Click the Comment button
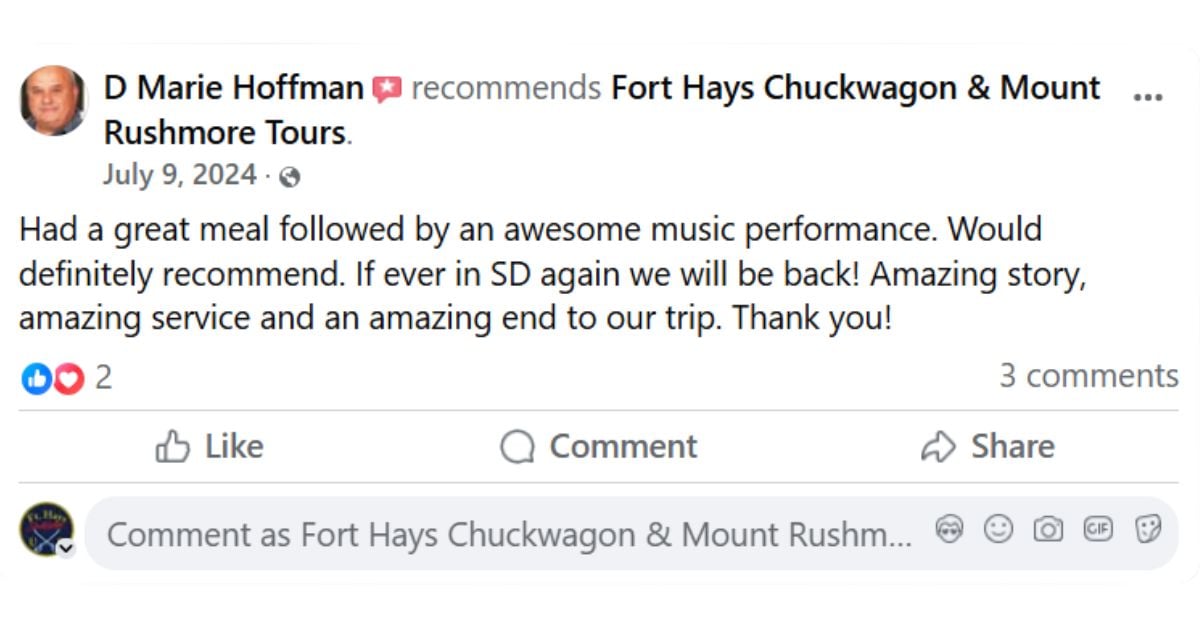Image resolution: width=1200 pixels, height=630 pixels. point(598,447)
